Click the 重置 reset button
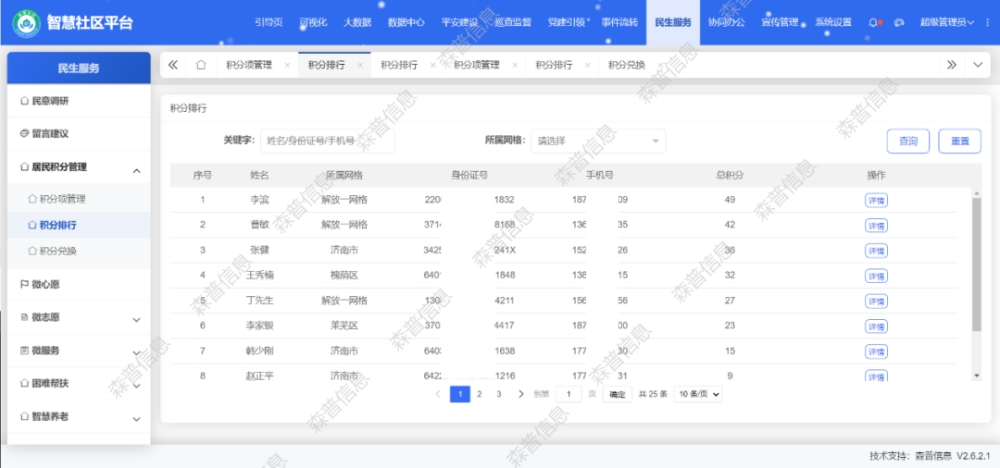 [x=960, y=141]
